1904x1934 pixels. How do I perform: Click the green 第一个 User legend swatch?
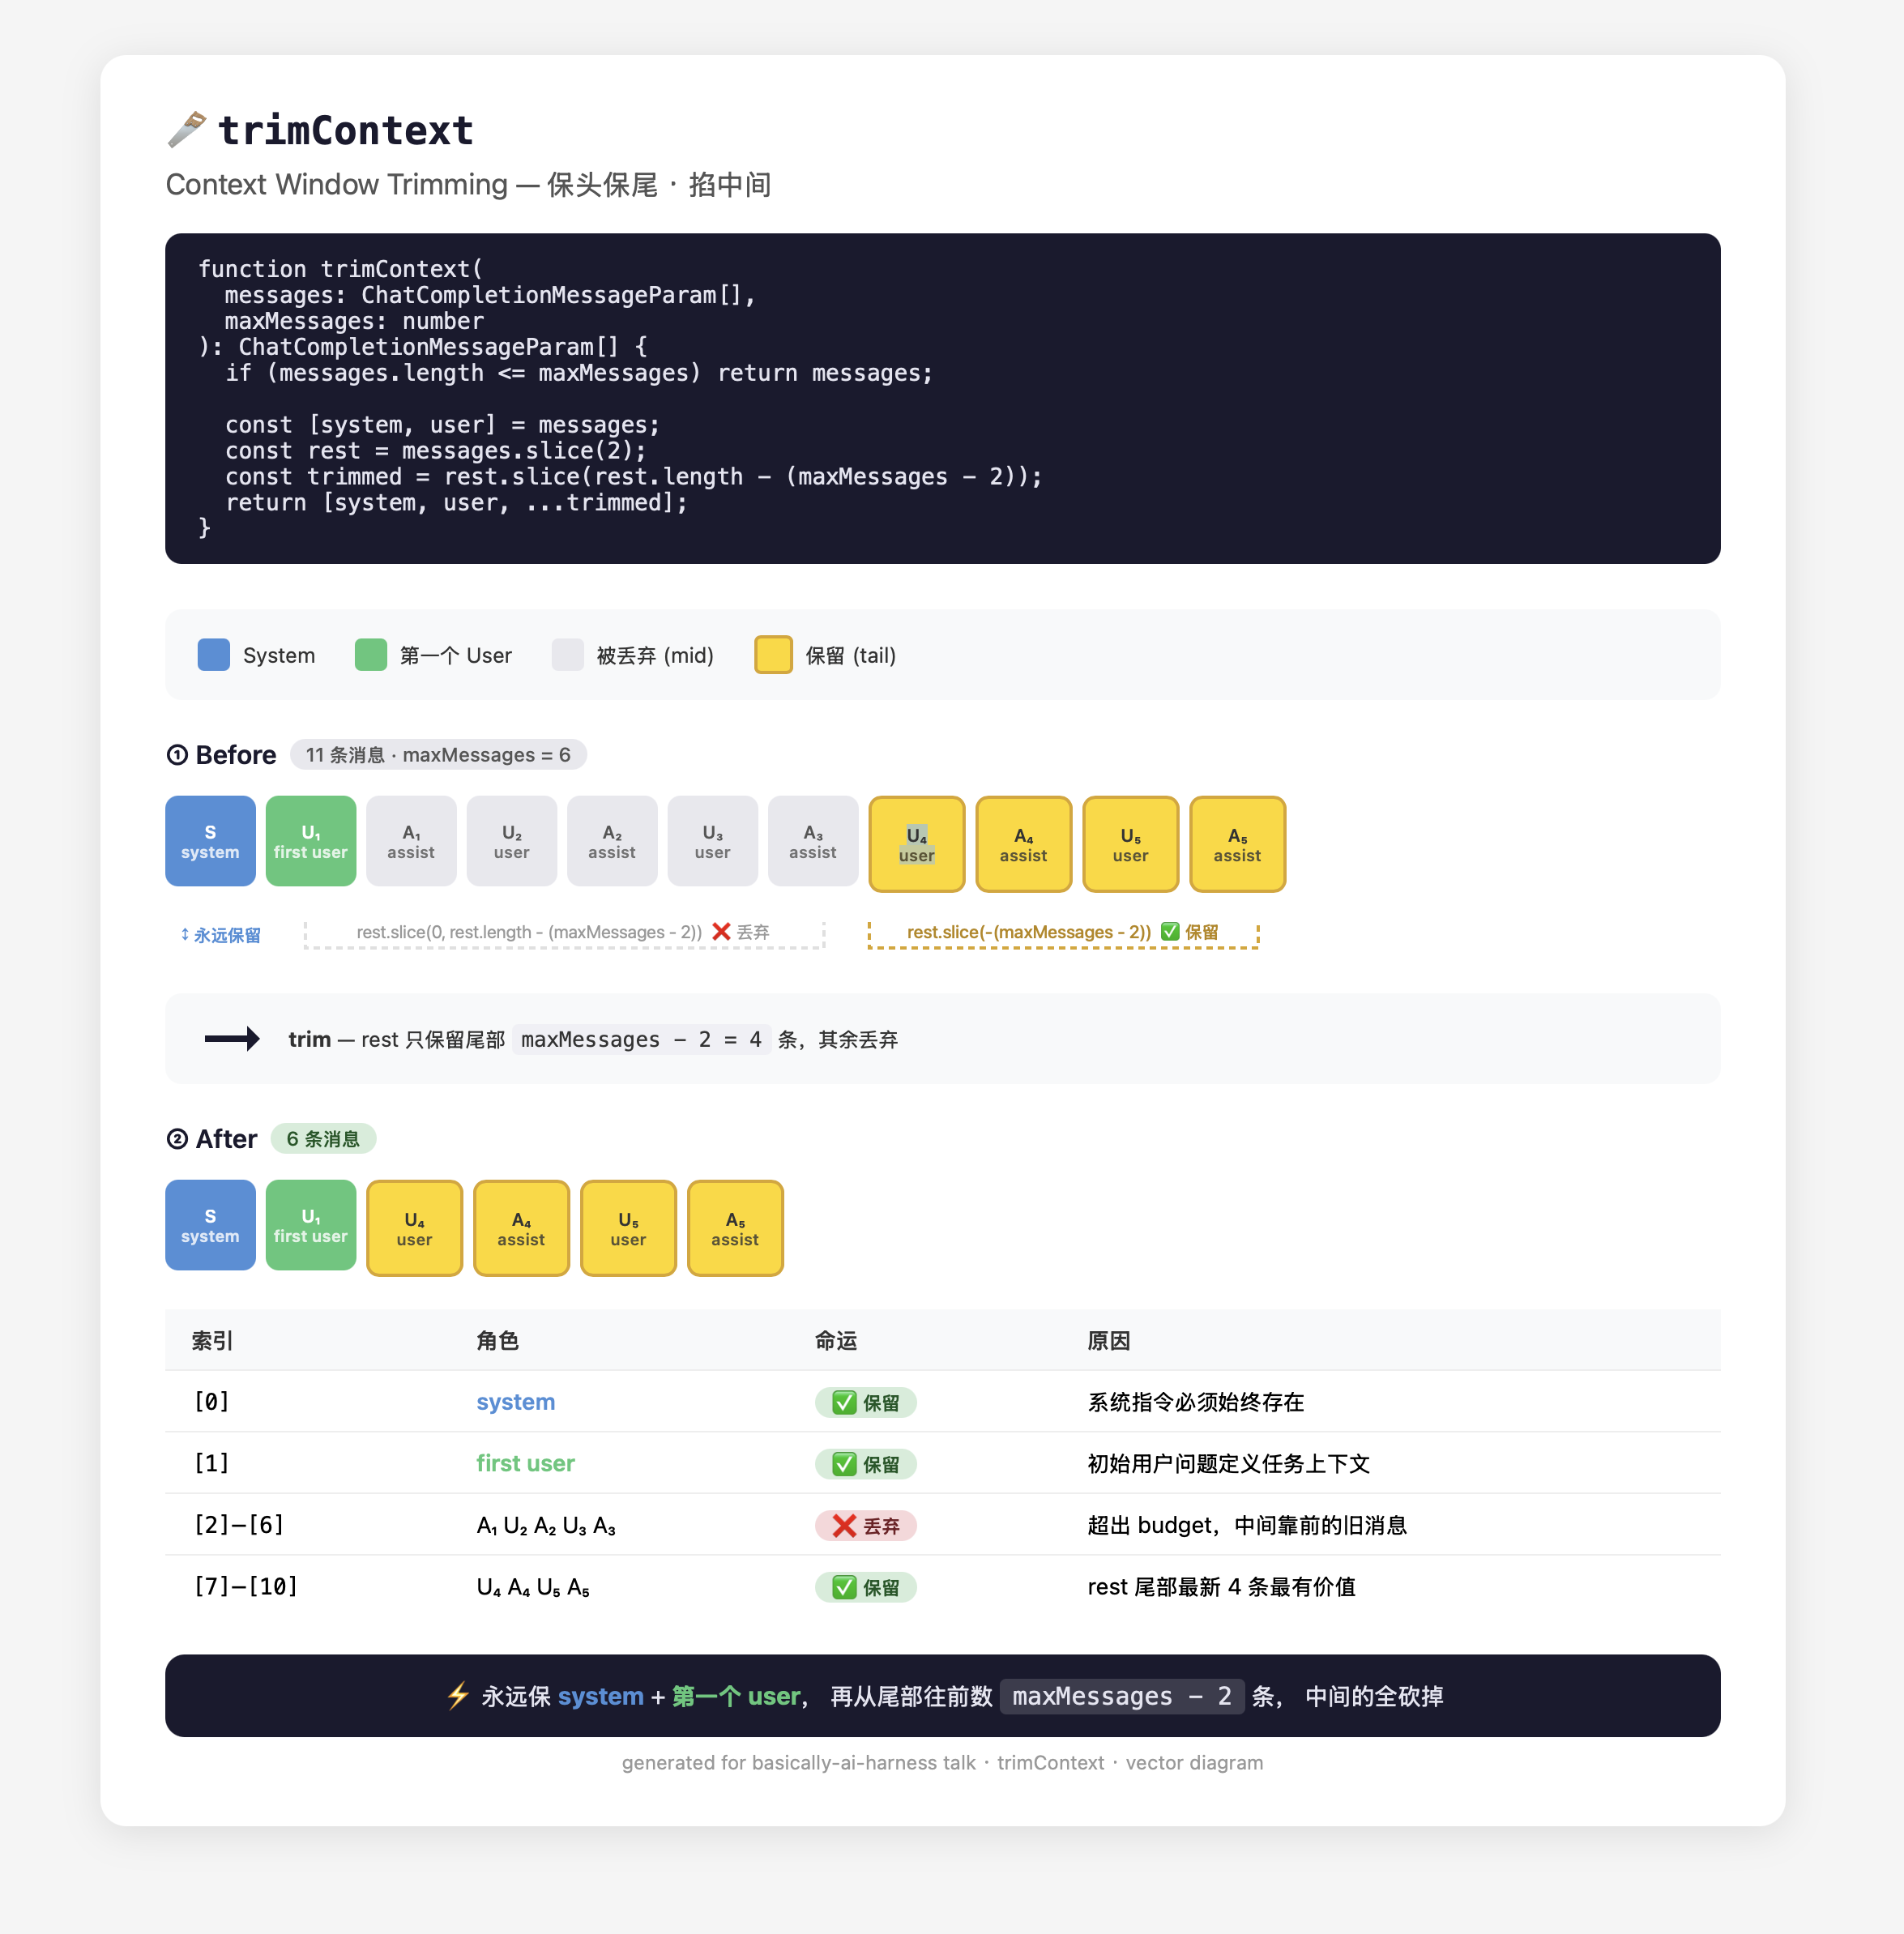point(371,655)
